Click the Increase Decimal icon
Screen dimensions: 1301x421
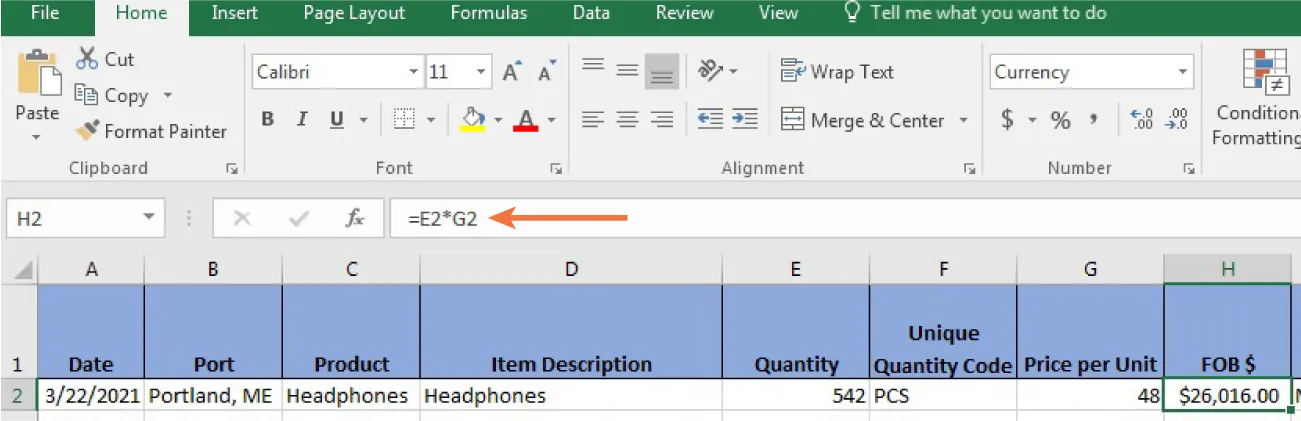click(1142, 120)
